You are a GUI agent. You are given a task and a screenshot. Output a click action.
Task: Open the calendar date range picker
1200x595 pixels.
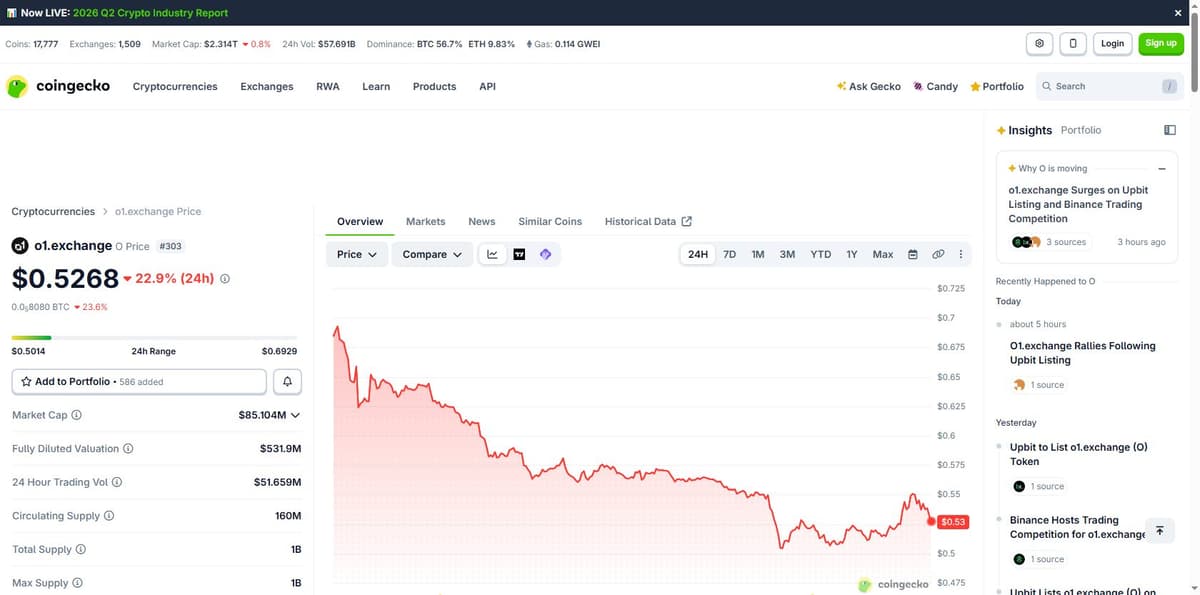(912, 254)
